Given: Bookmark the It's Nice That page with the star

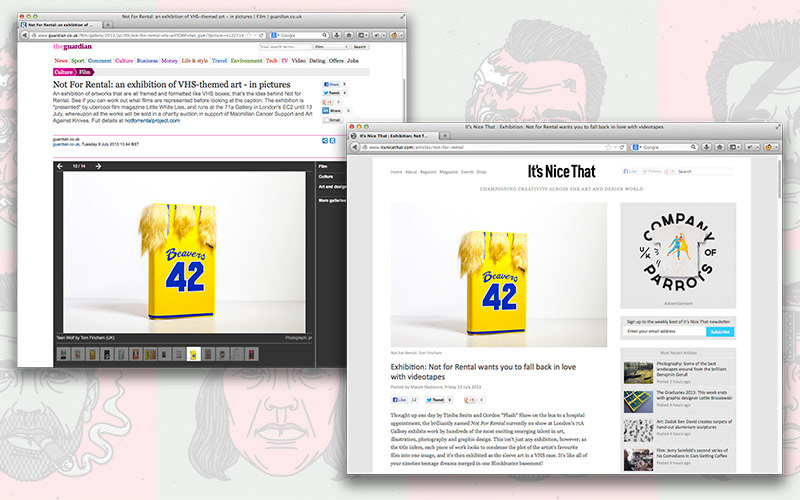Looking at the screenshot, I should [x=608, y=147].
